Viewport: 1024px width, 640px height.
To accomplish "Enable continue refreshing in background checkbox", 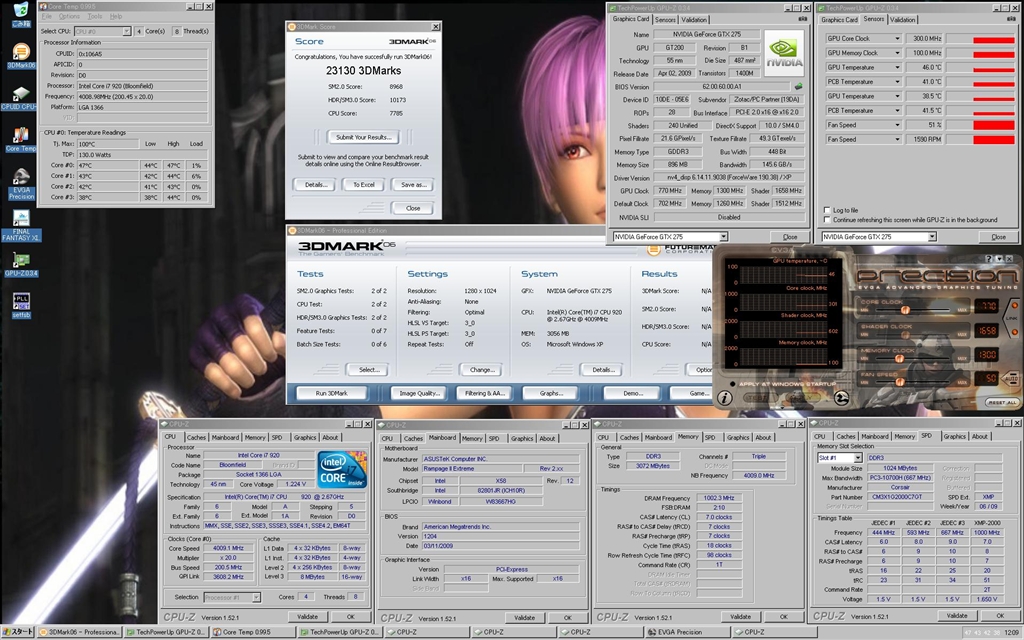I will 825,220.
